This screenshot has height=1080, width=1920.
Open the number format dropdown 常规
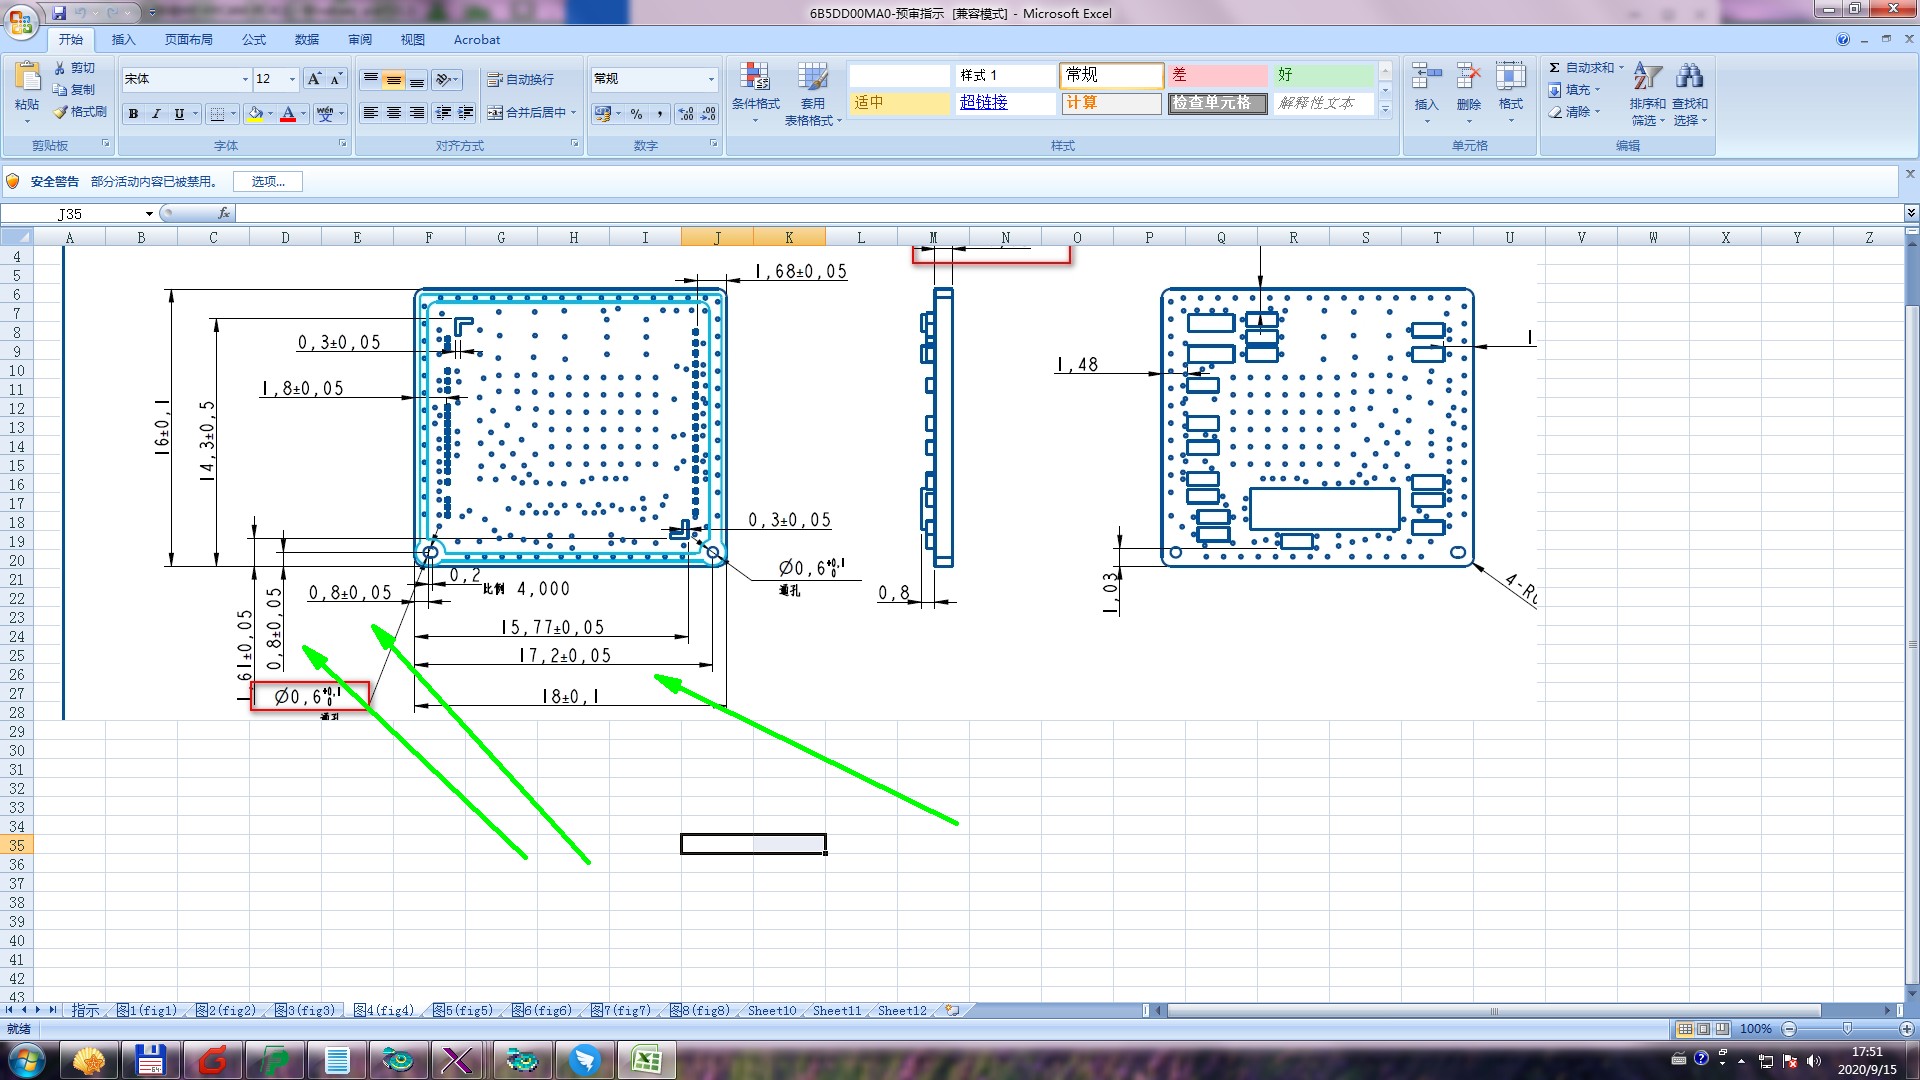[x=711, y=79]
